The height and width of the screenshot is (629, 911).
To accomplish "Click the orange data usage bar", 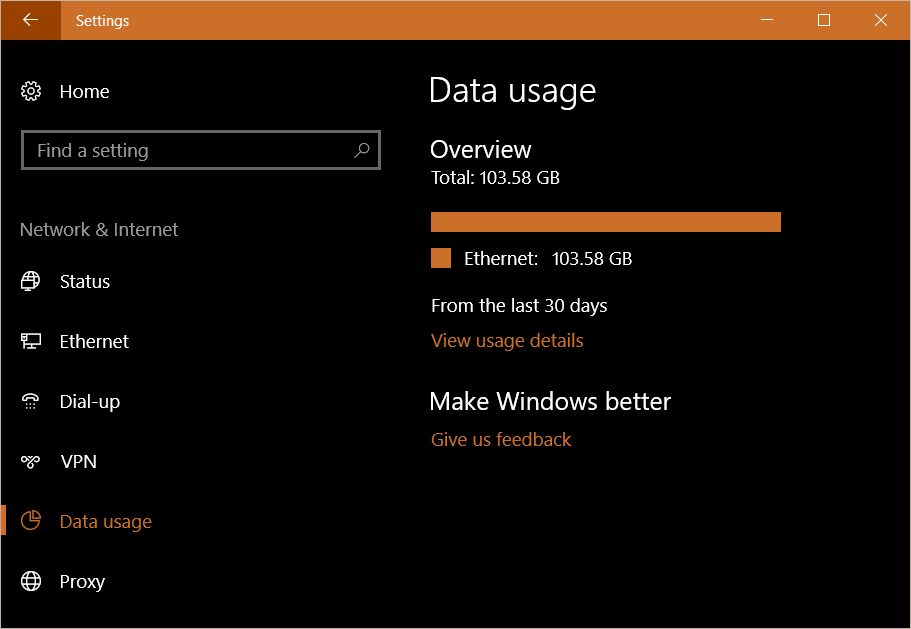I will coord(605,221).
